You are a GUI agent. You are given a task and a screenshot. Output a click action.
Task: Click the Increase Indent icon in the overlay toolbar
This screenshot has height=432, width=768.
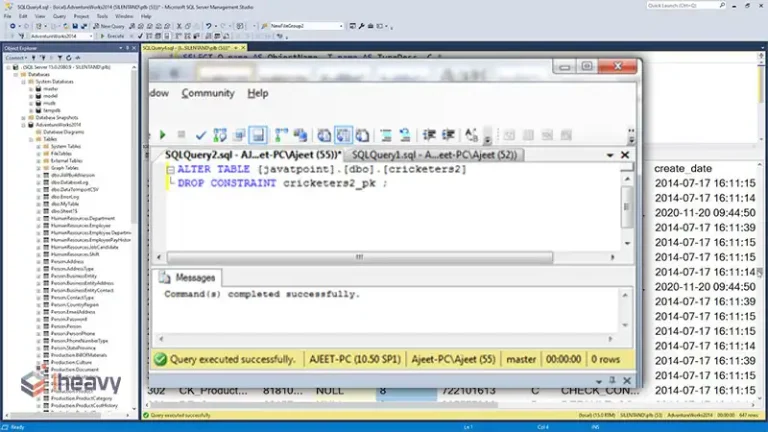click(448, 135)
